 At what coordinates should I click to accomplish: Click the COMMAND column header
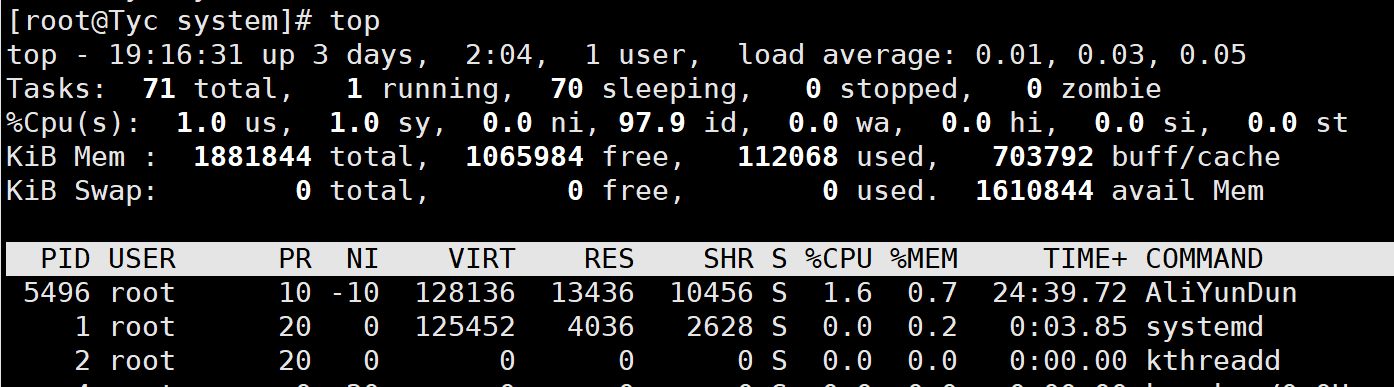[1204, 259]
